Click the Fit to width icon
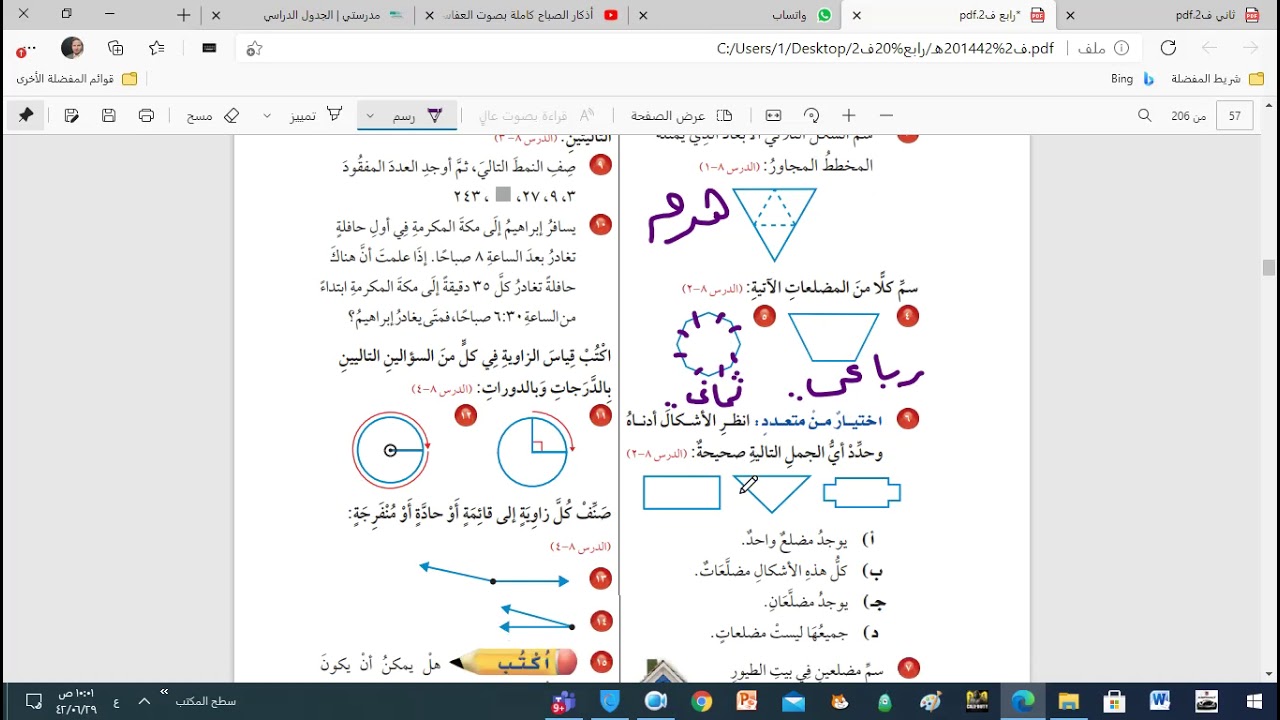This screenshot has width=1280, height=720. tap(774, 116)
